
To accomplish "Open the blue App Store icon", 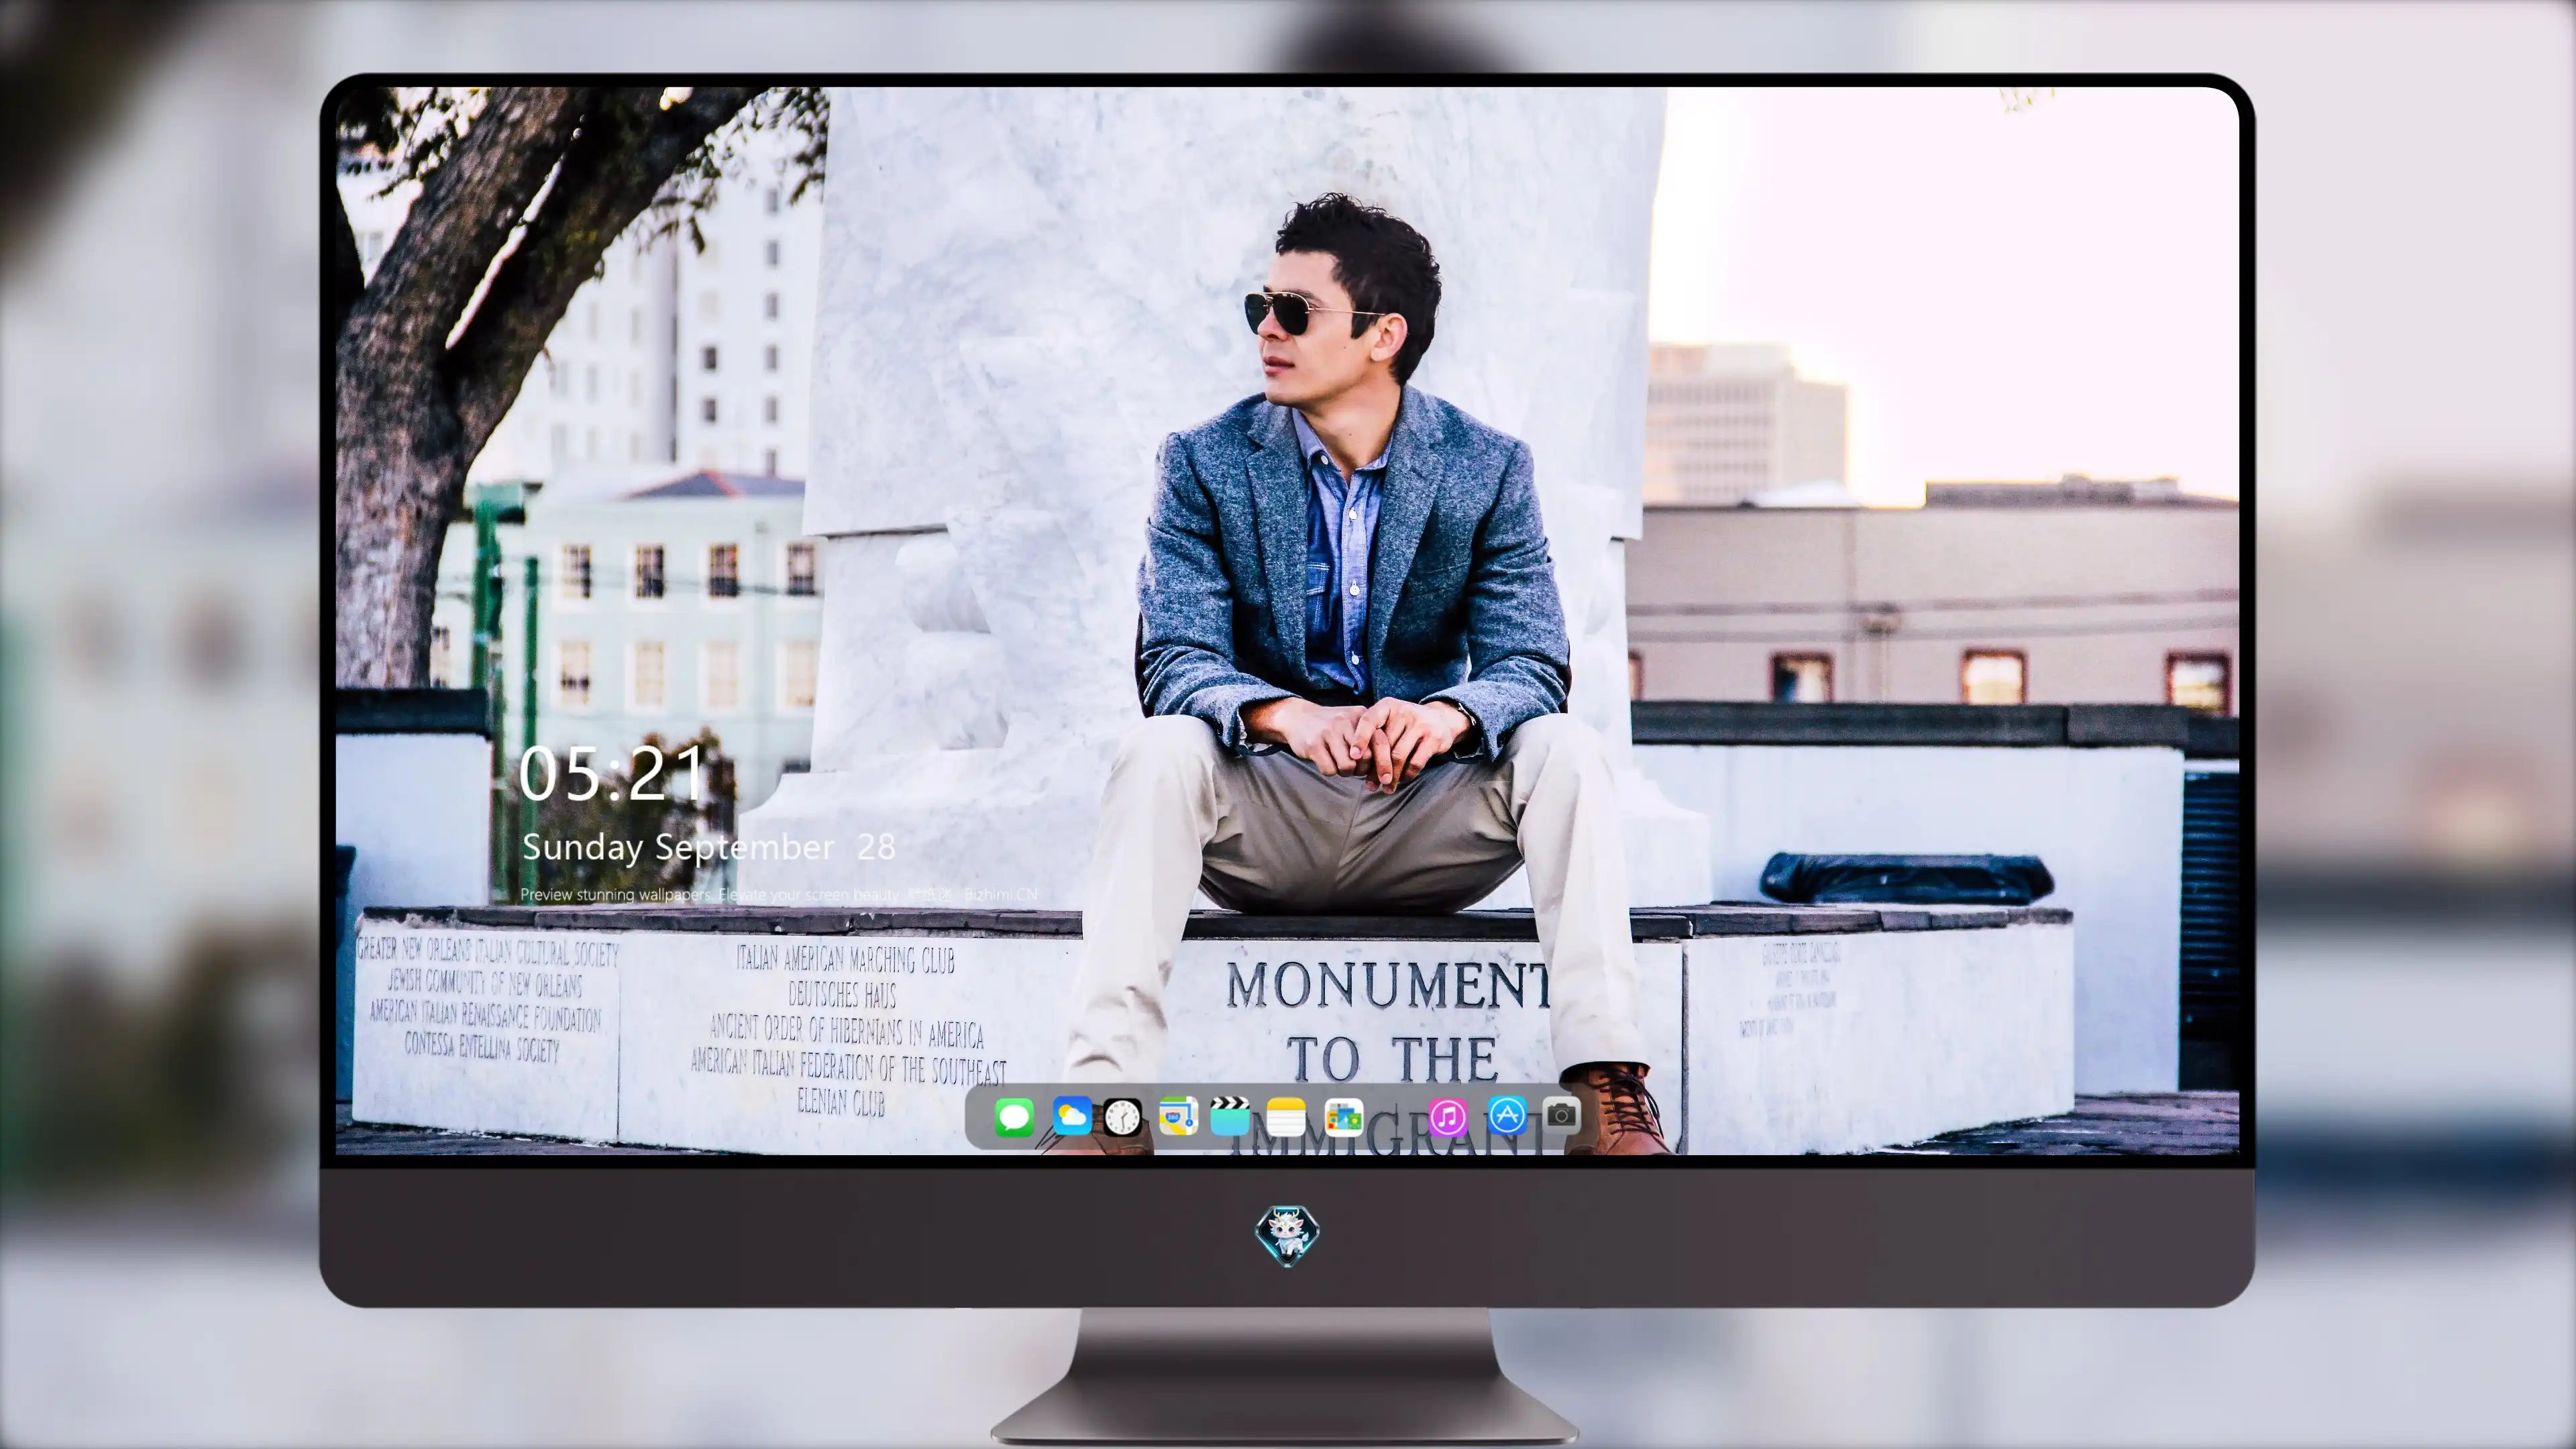I will (1507, 1115).
